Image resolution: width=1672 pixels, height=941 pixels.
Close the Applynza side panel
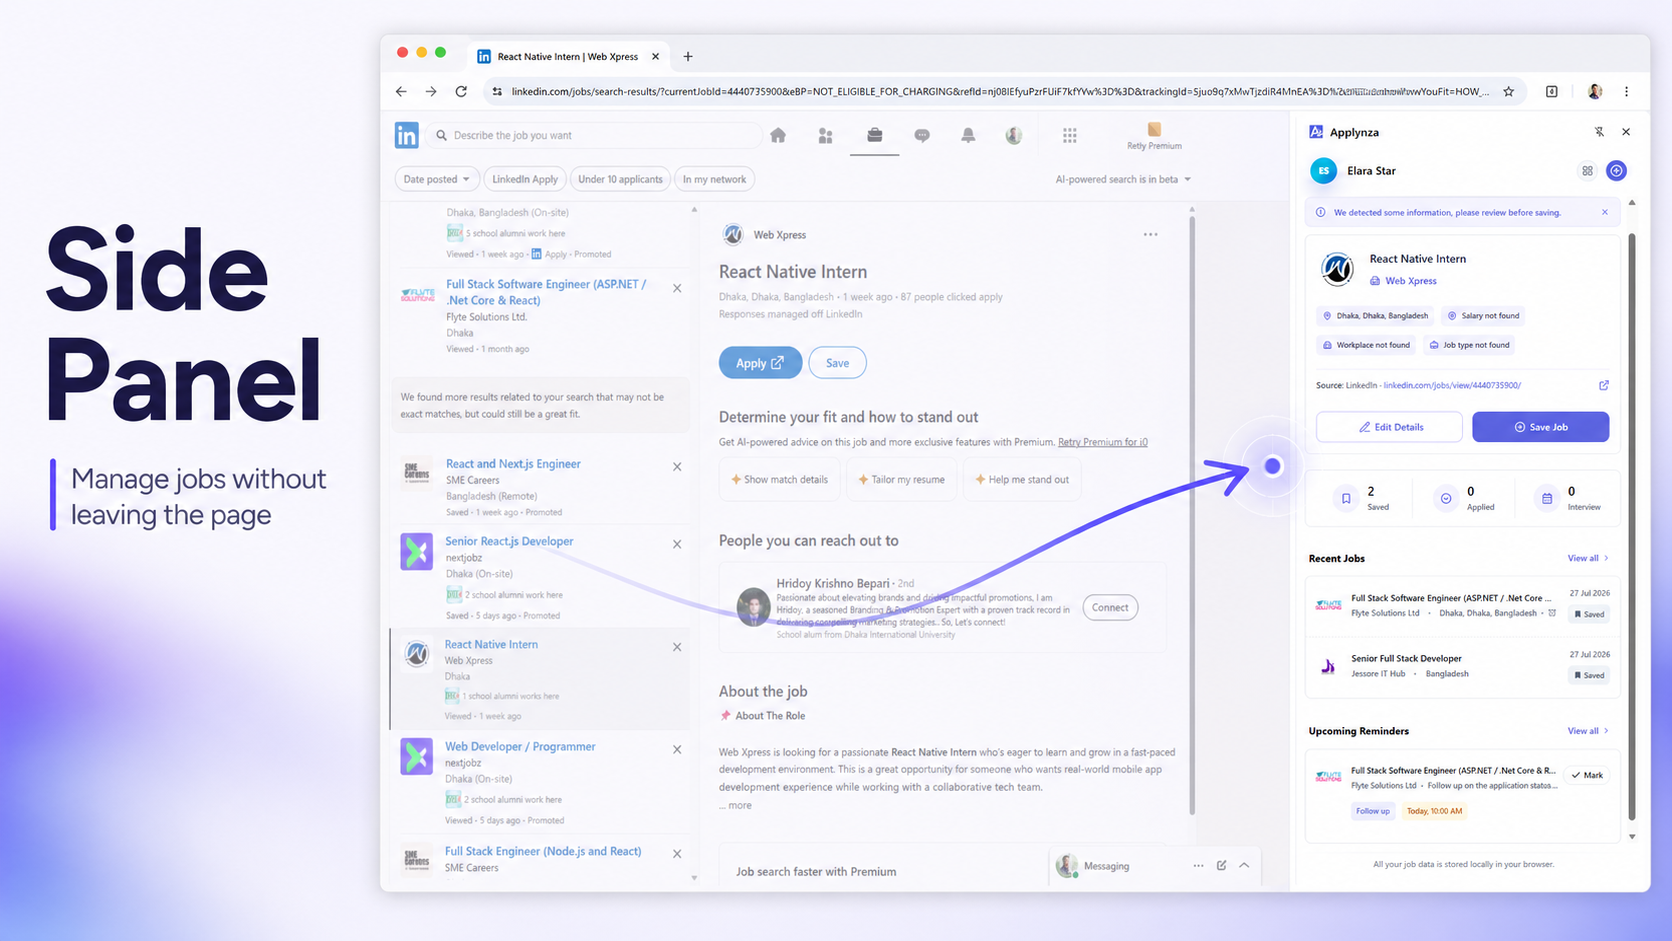(1626, 132)
